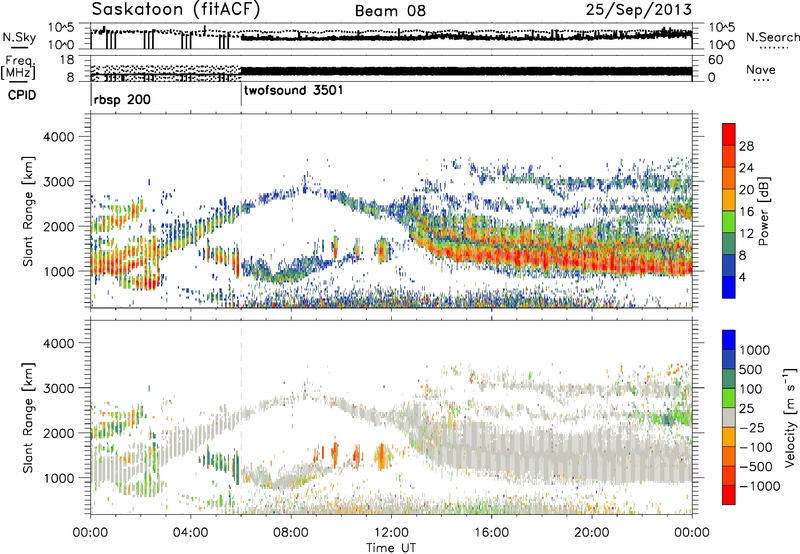This screenshot has height=554, width=800.
Task: Click the '100' tick on Velocity scale
Action: [x=750, y=389]
